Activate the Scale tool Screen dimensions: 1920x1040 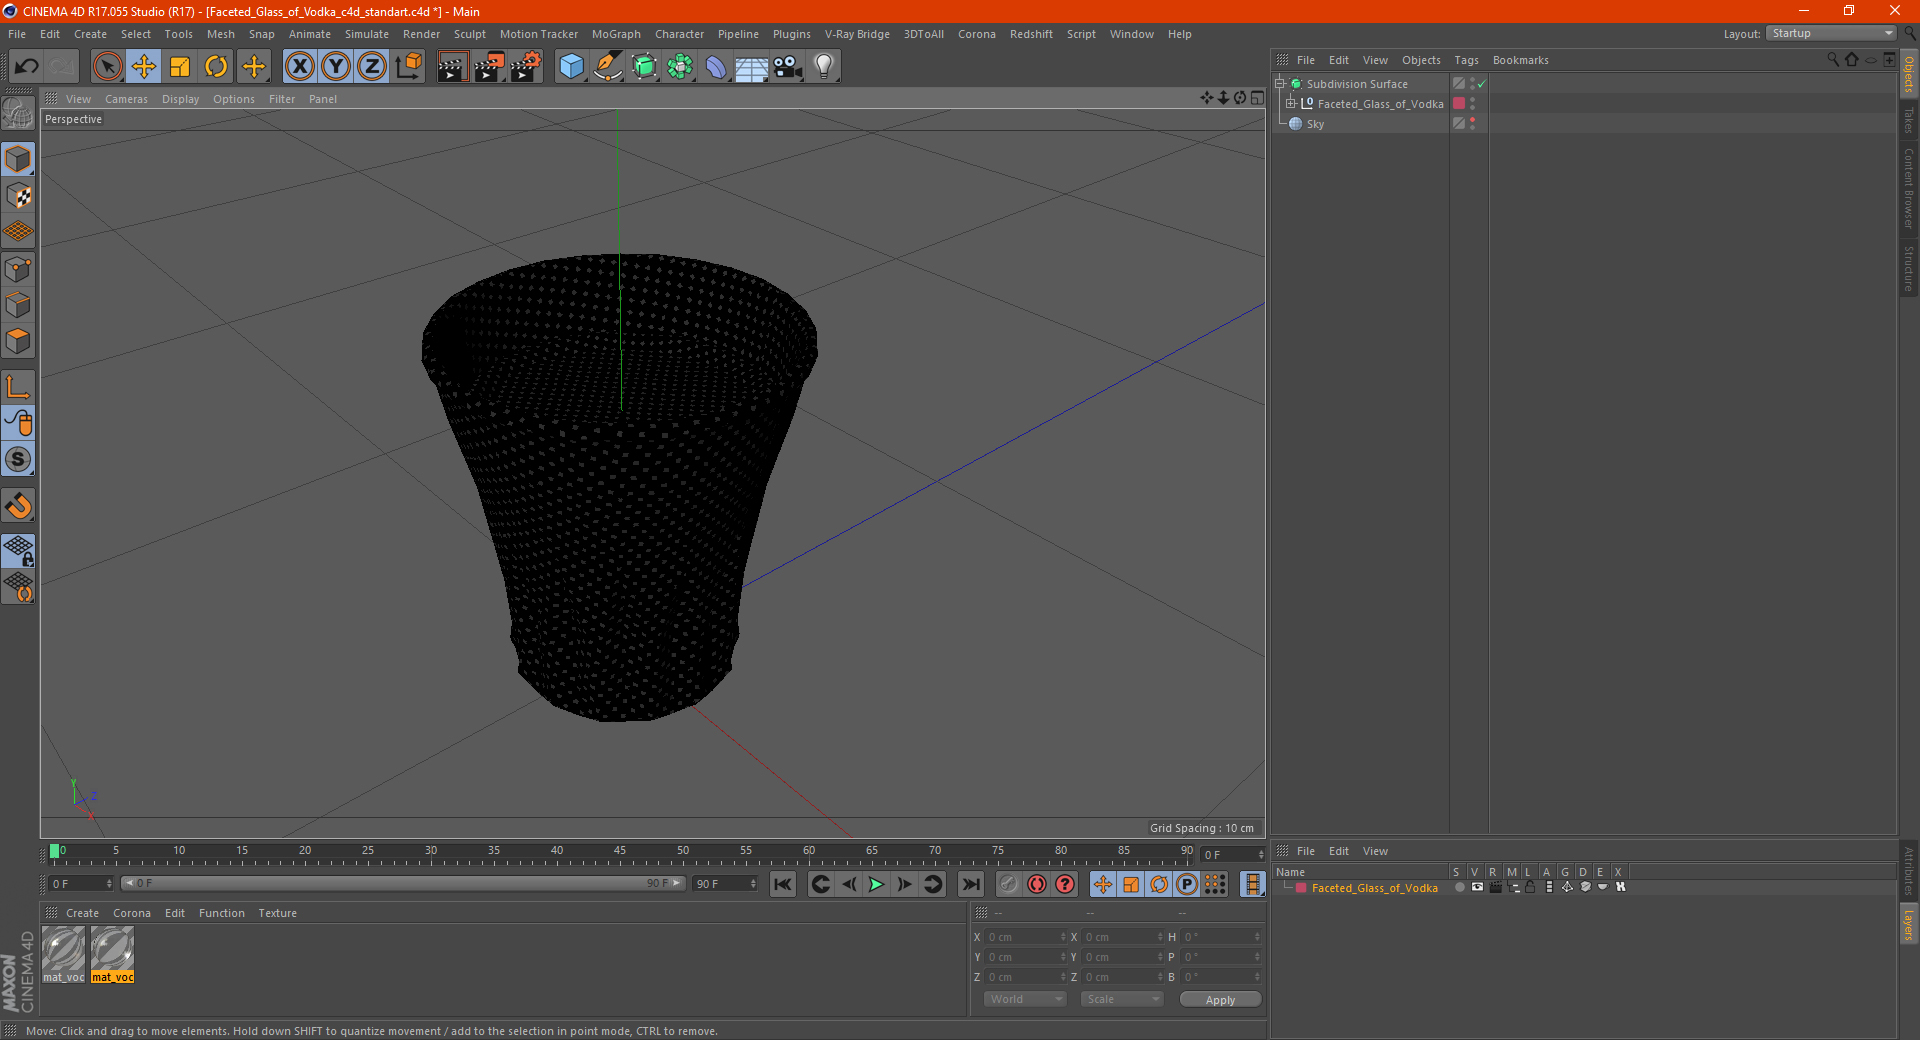point(180,67)
